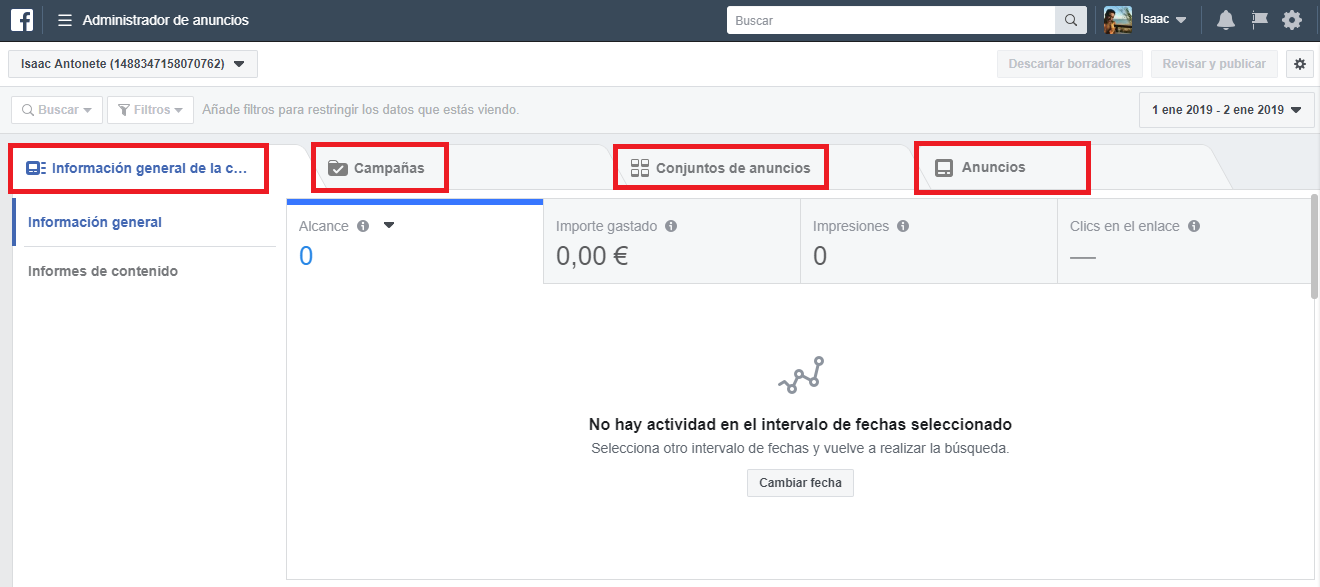Open the Anuncios tab
1320x587 pixels.
tap(992, 167)
